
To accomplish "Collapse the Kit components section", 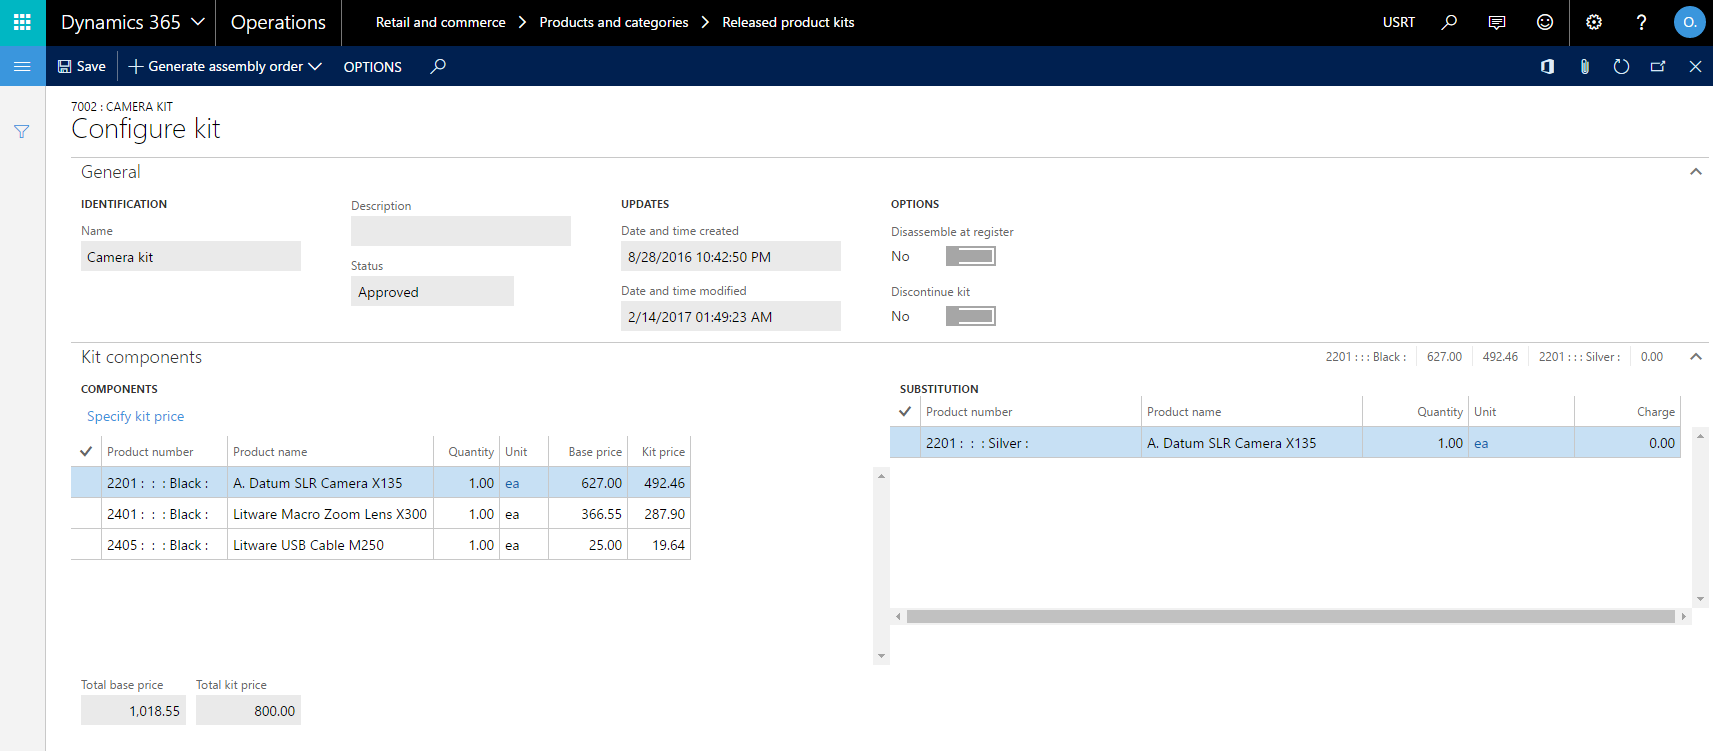I will pyautogui.click(x=1695, y=356).
